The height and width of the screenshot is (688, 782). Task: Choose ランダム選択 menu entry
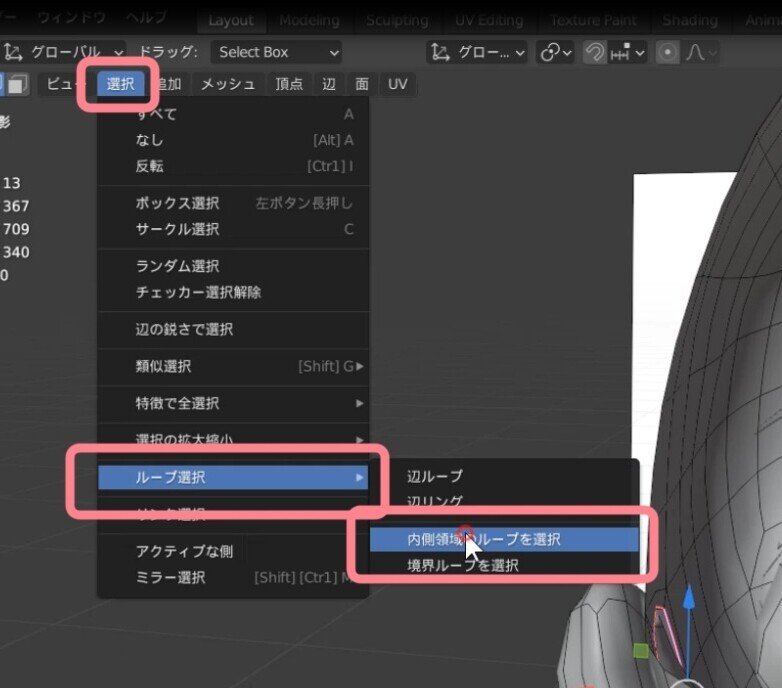click(x=233, y=266)
